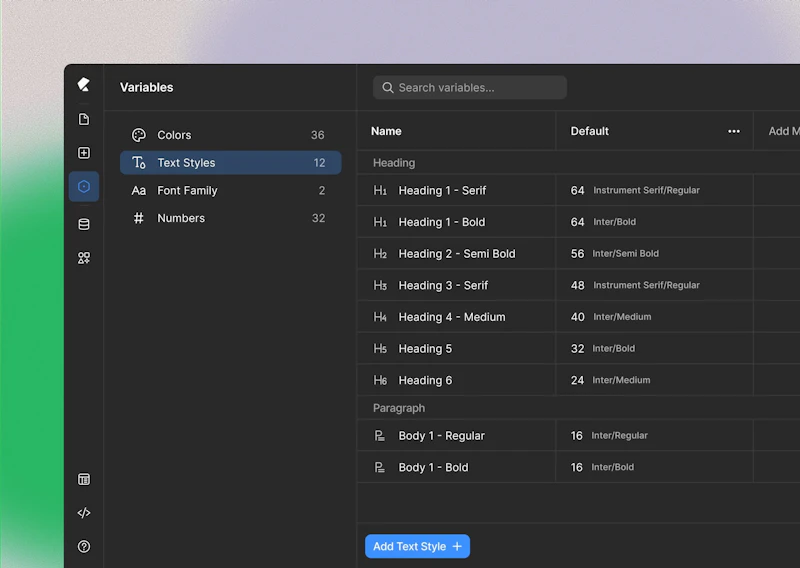Click the Name column header
Image resolution: width=800 pixels, height=568 pixels.
386,131
